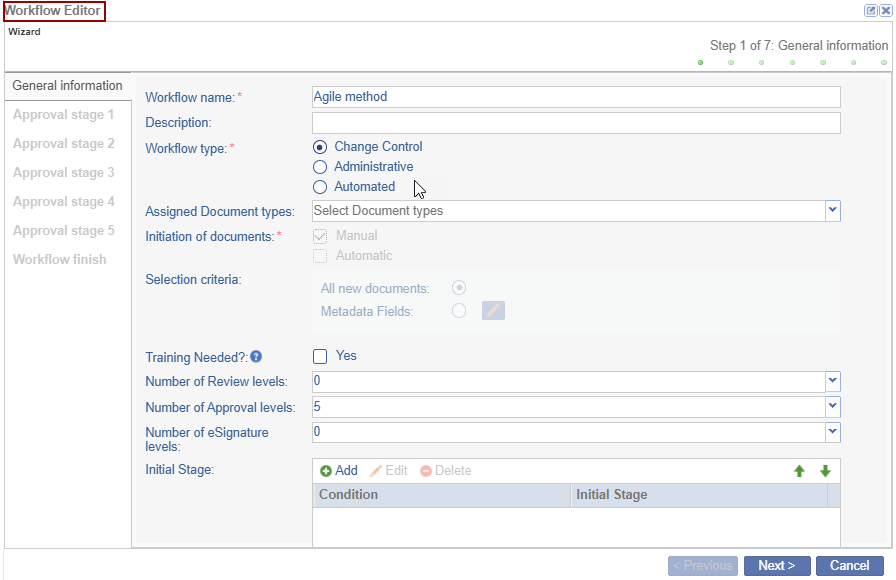
Task: Enable the Training Needed Yes checkbox
Action: click(x=320, y=356)
